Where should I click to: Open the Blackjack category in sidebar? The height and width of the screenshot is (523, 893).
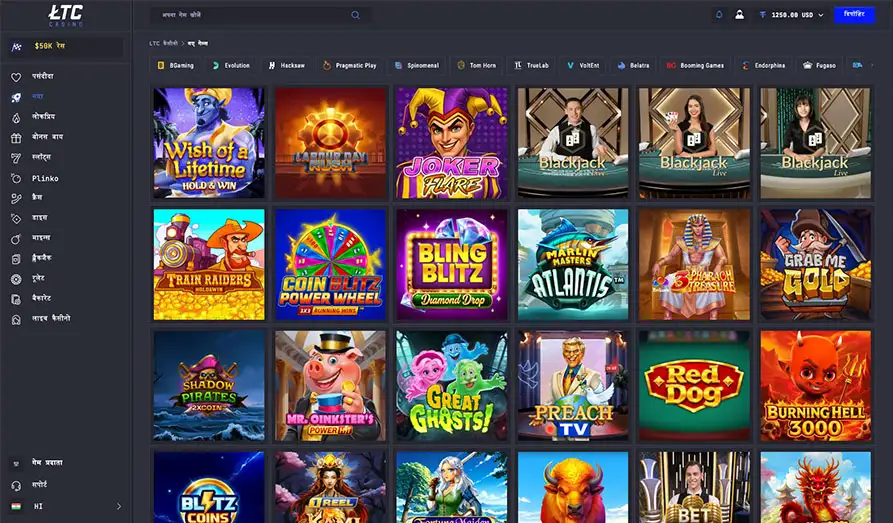42,258
